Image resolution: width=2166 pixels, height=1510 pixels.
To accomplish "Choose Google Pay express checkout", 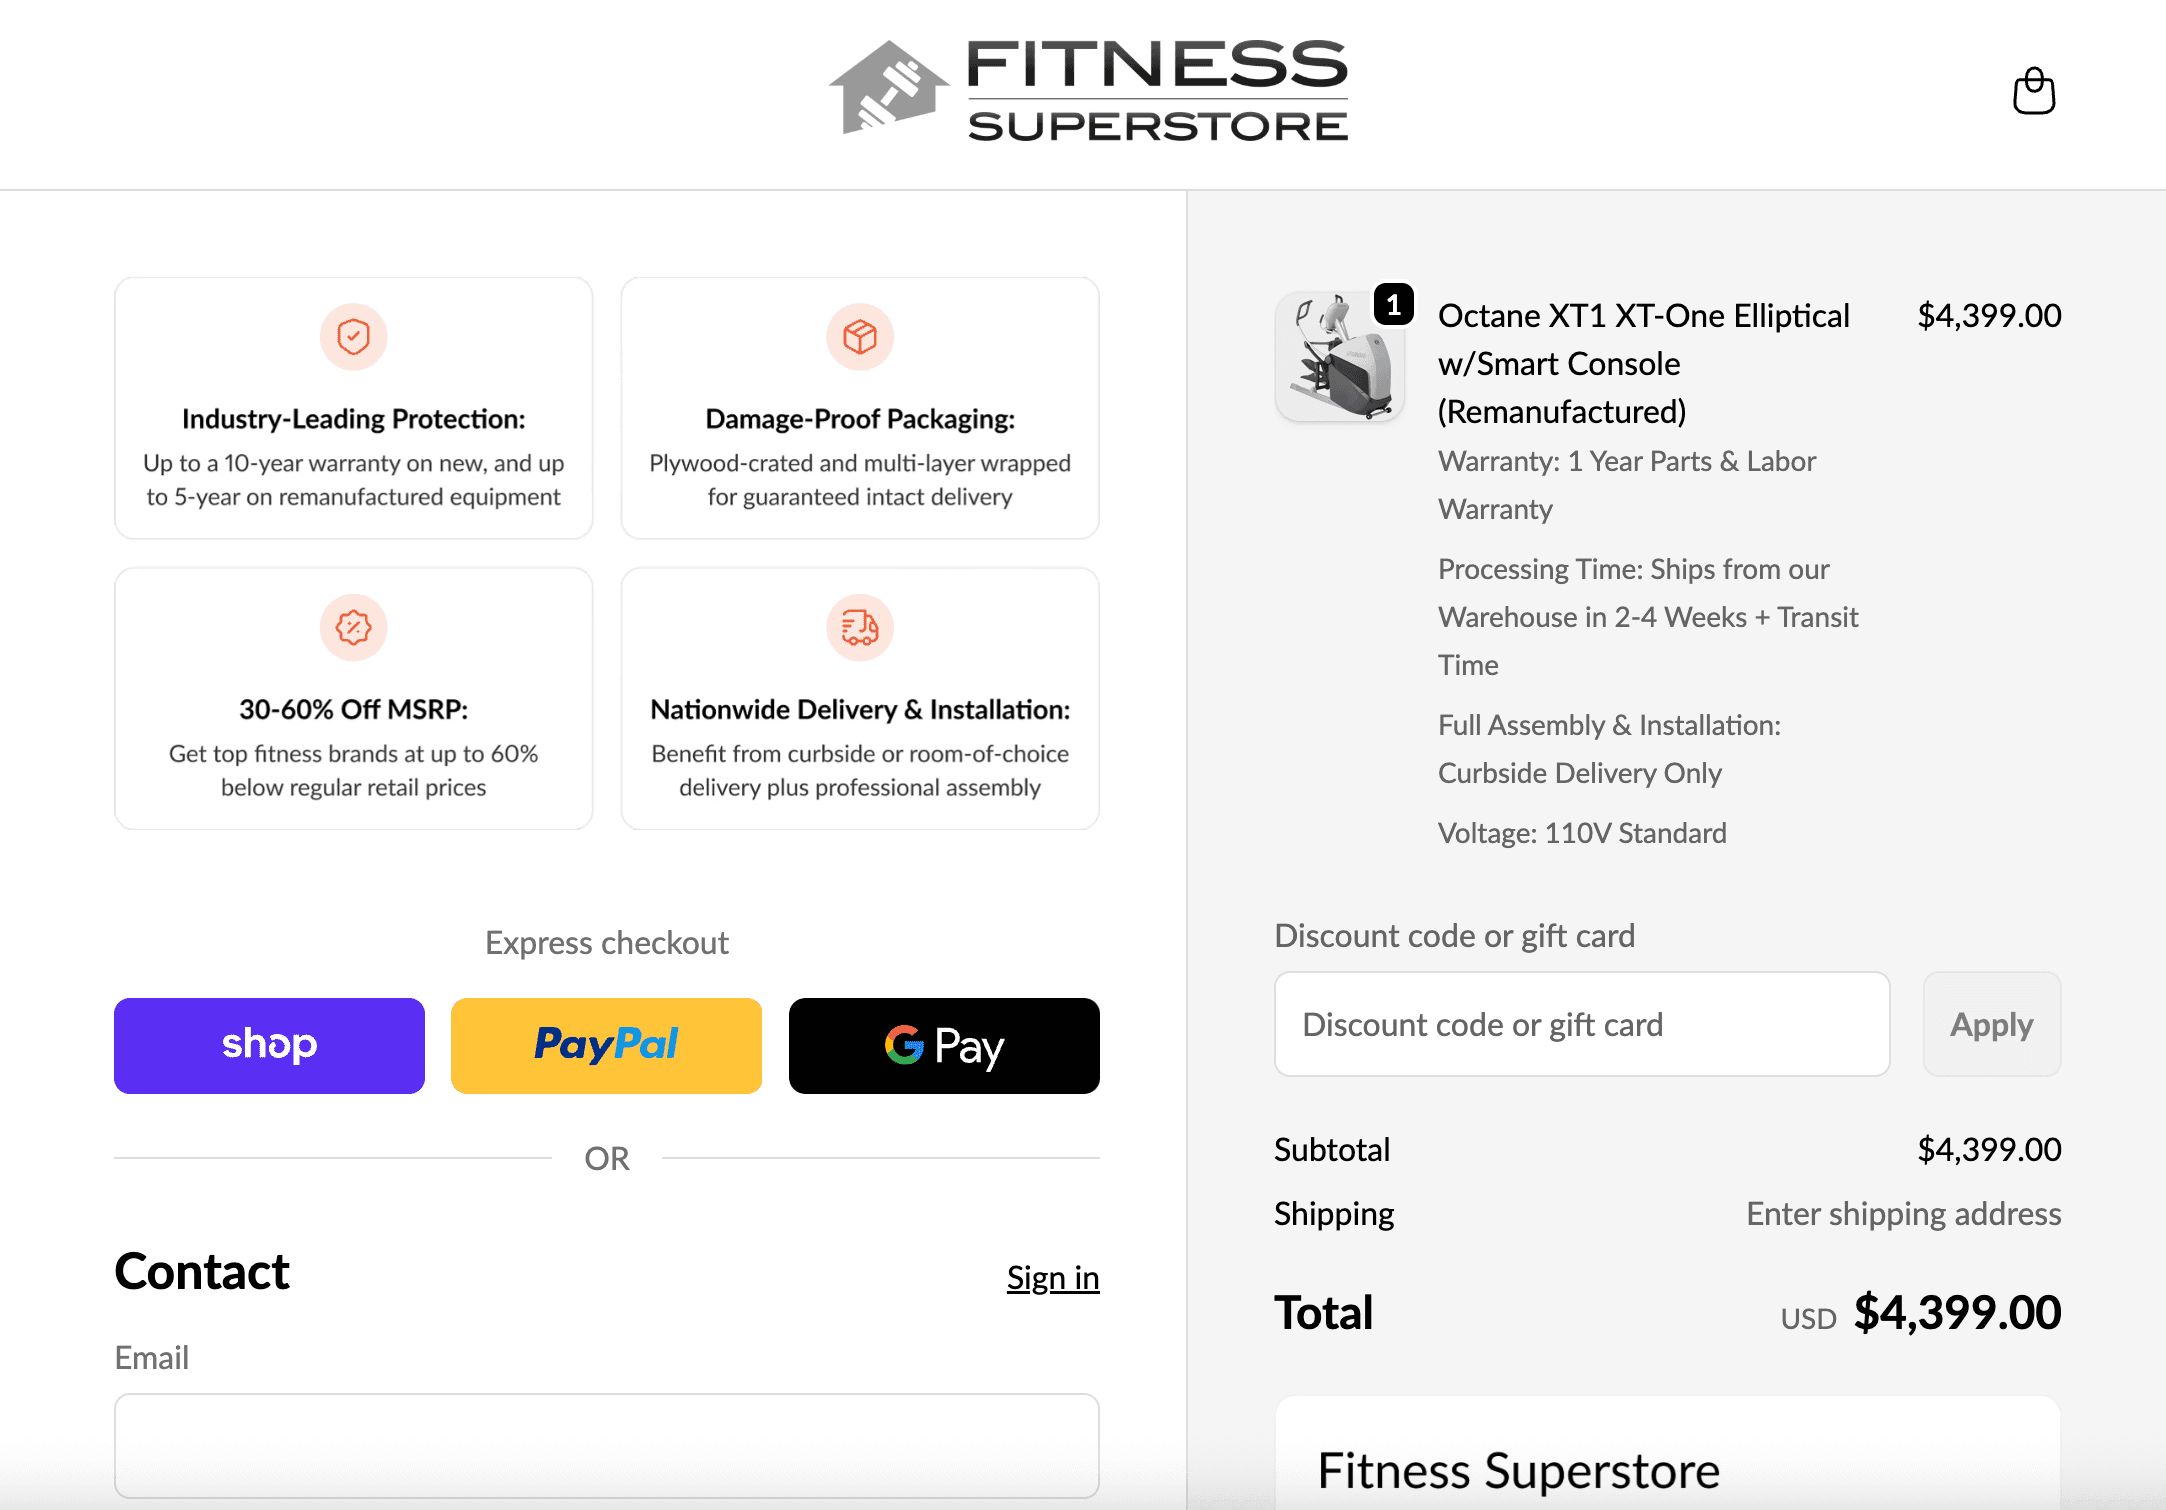I will coord(944,1045).
